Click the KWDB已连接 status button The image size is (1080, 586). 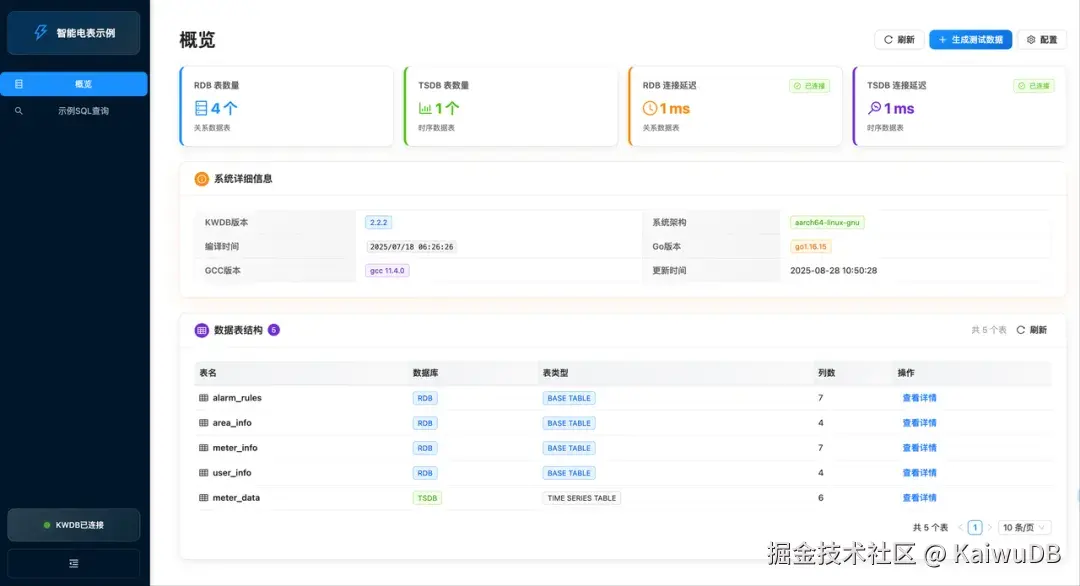(74, 525)
